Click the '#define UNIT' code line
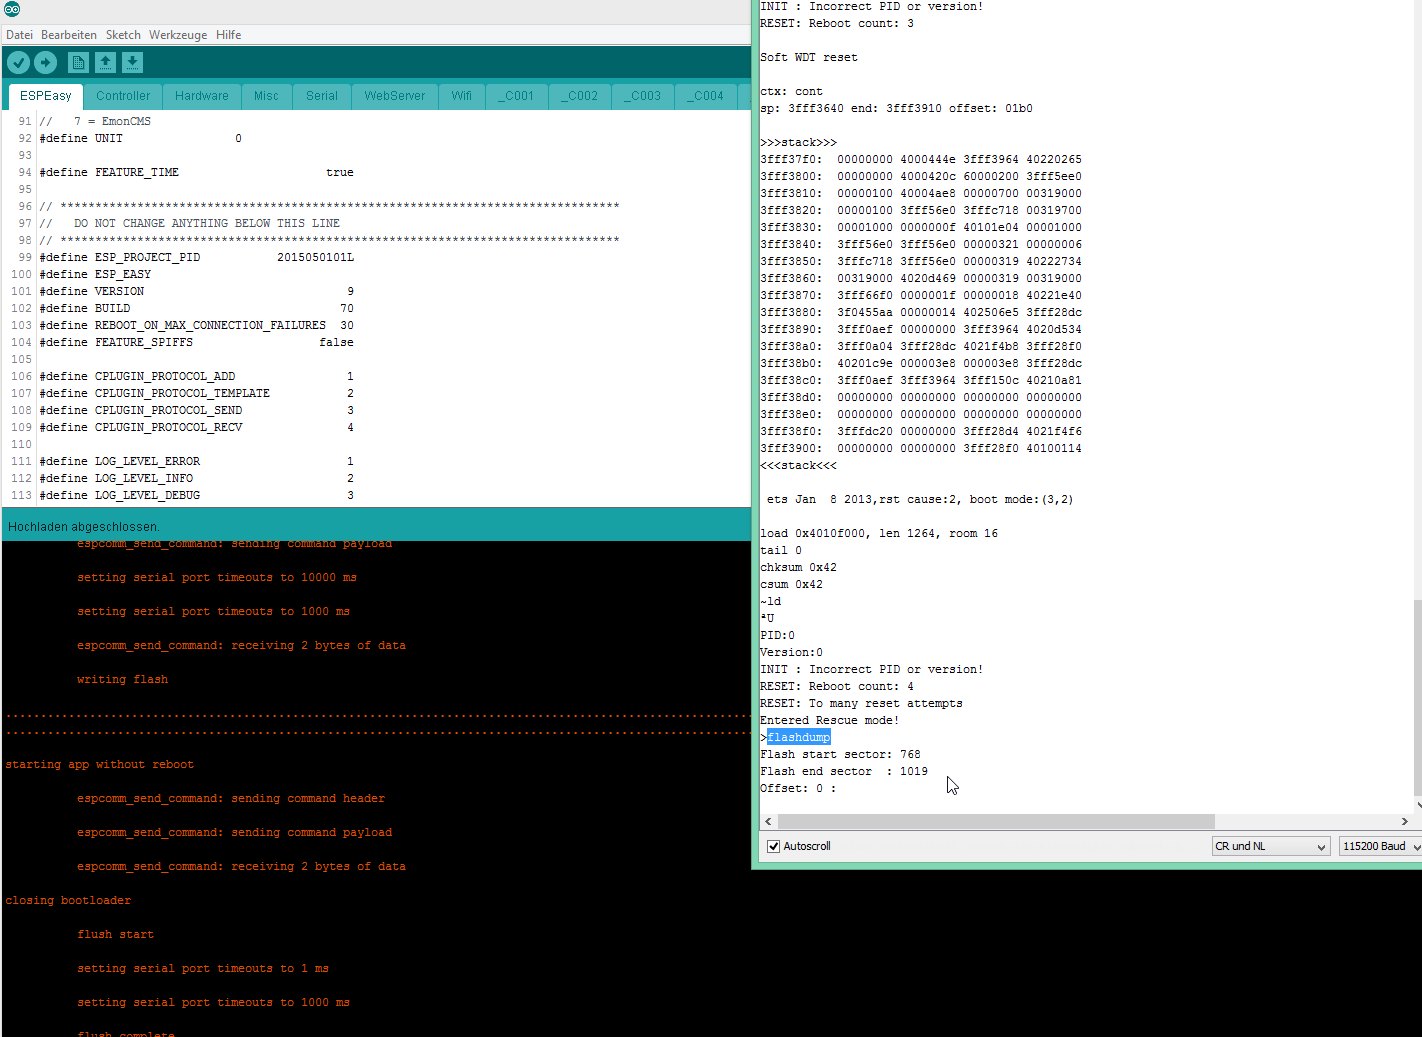The width and height of the screenshot is (1422, 1037). click(x=141, y=138)
